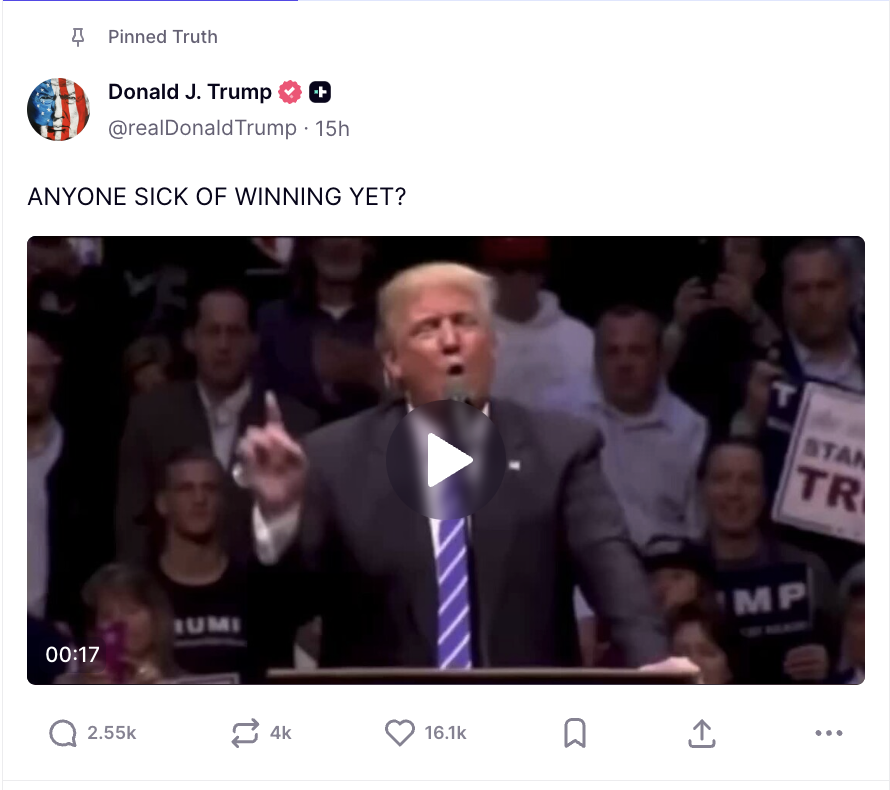Click the @realDonaldTrump handle
Screen dimensions: 890x790
coord(202,128)
